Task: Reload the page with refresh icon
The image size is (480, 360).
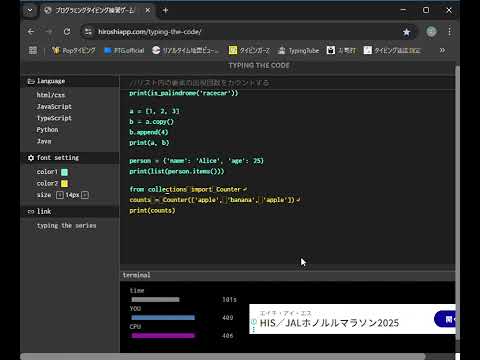Action: [x=67, y=32]
